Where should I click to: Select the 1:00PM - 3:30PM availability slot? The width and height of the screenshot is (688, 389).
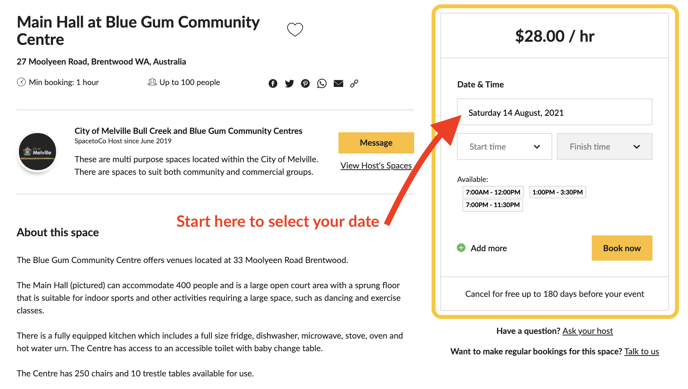pyautogui.click(x=558, y=192)
